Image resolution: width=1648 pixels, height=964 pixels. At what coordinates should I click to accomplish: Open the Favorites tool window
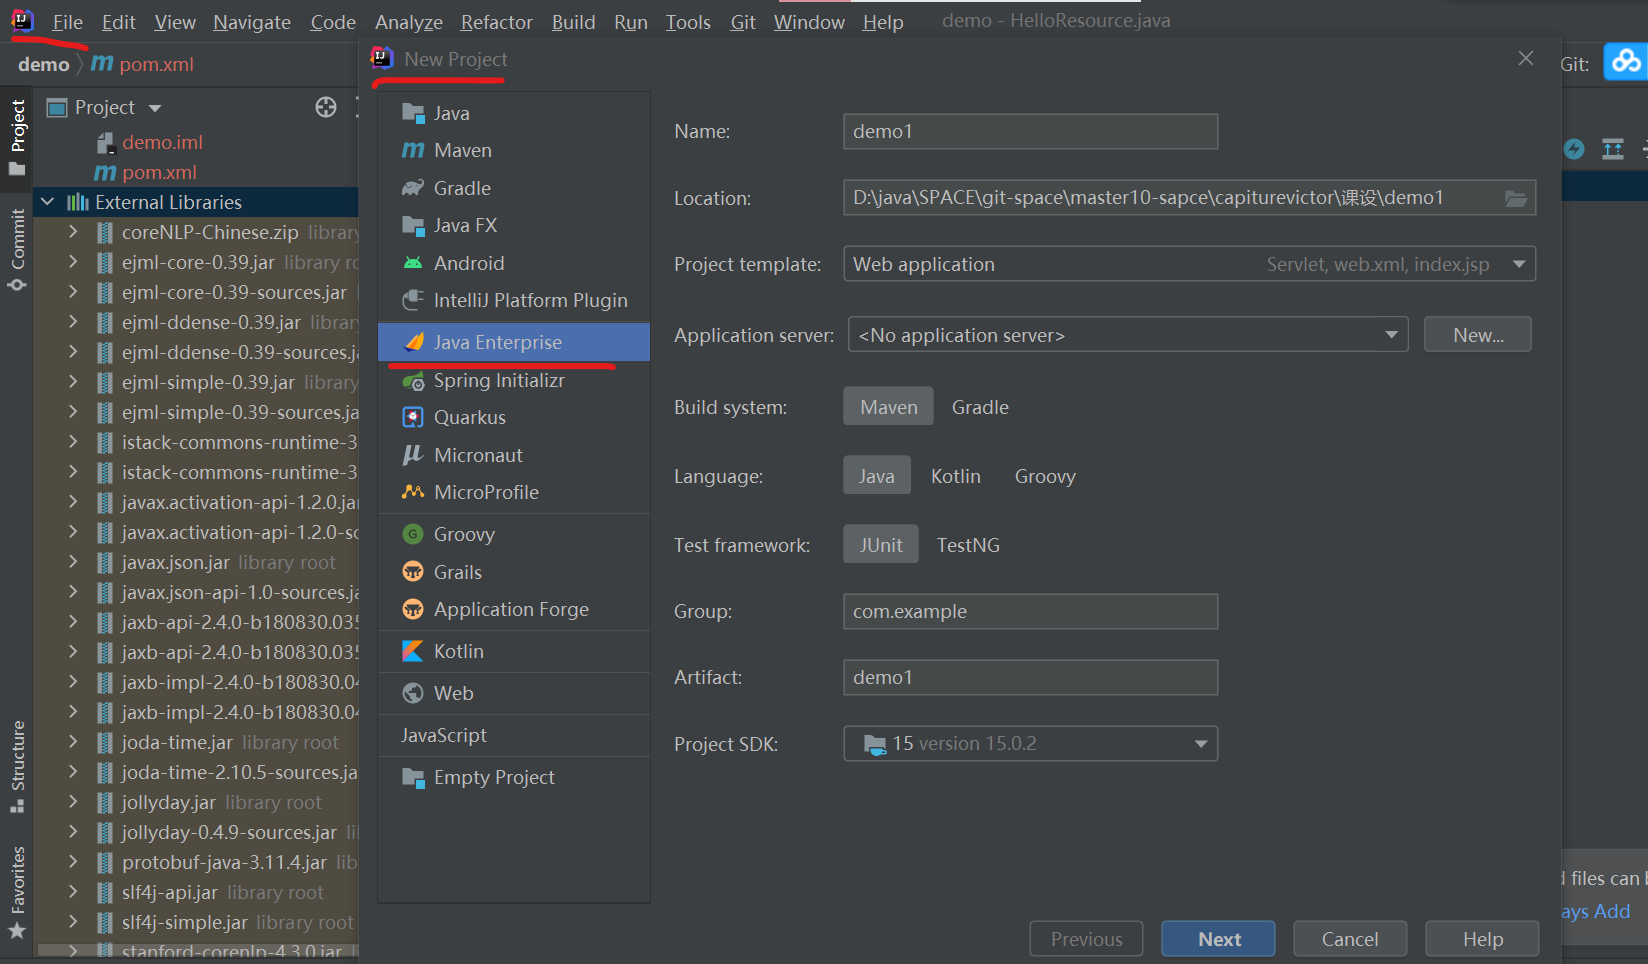(17, 892)
